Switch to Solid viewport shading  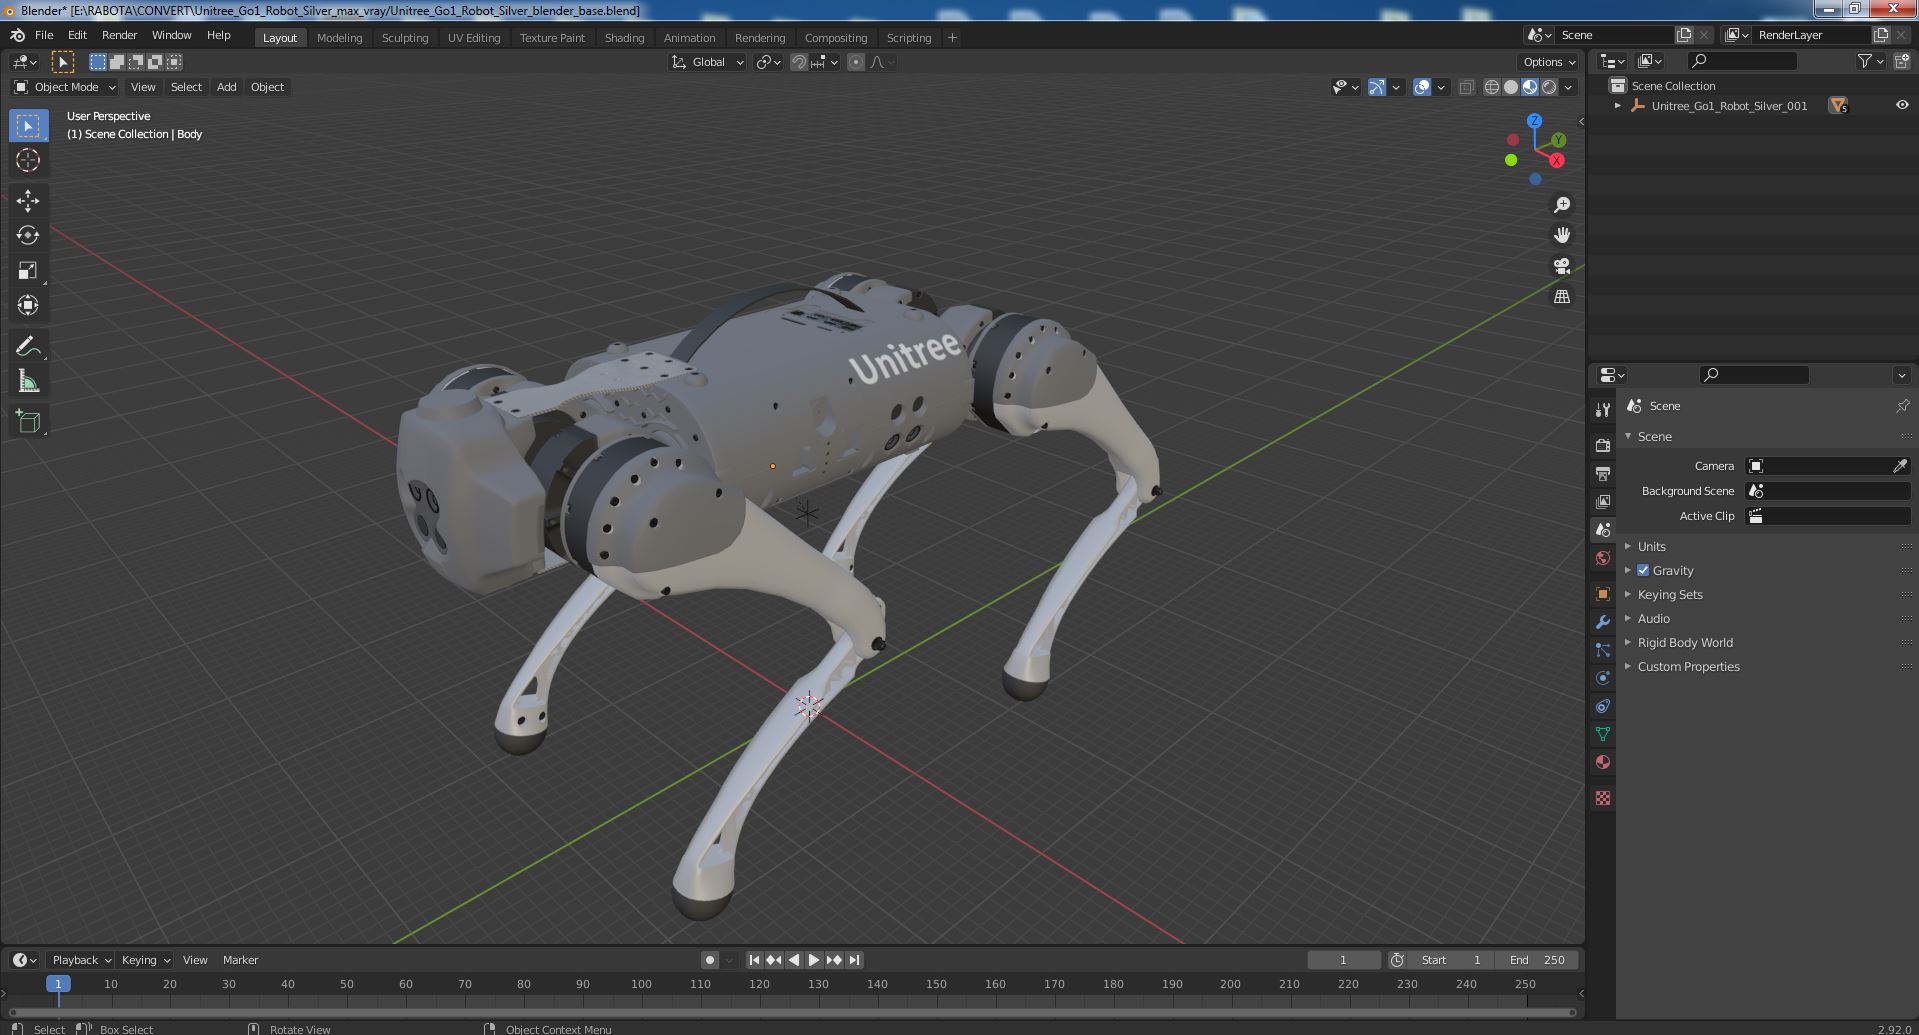tap(1511, 87)
